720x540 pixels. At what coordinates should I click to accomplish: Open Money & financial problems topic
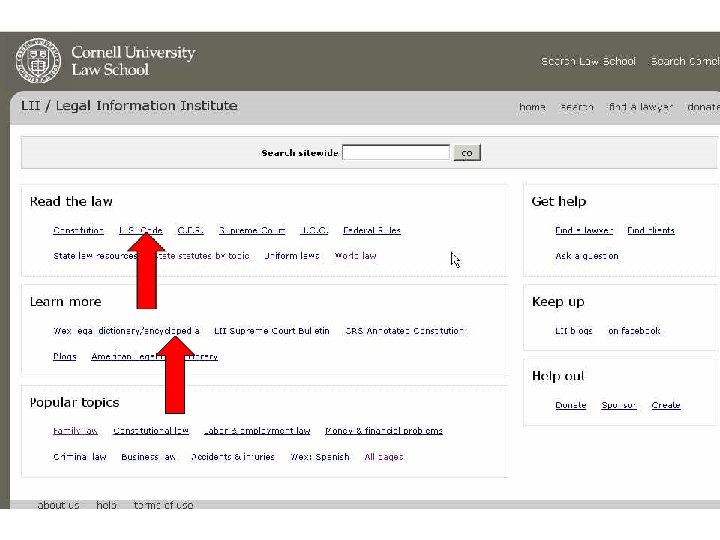pyautogui.click(x=384, y=431)
